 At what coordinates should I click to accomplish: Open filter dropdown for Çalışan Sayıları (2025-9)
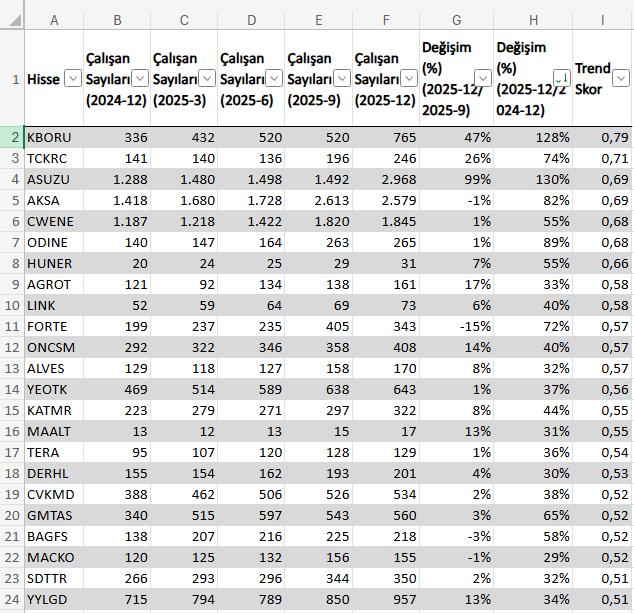click(342, 78)
